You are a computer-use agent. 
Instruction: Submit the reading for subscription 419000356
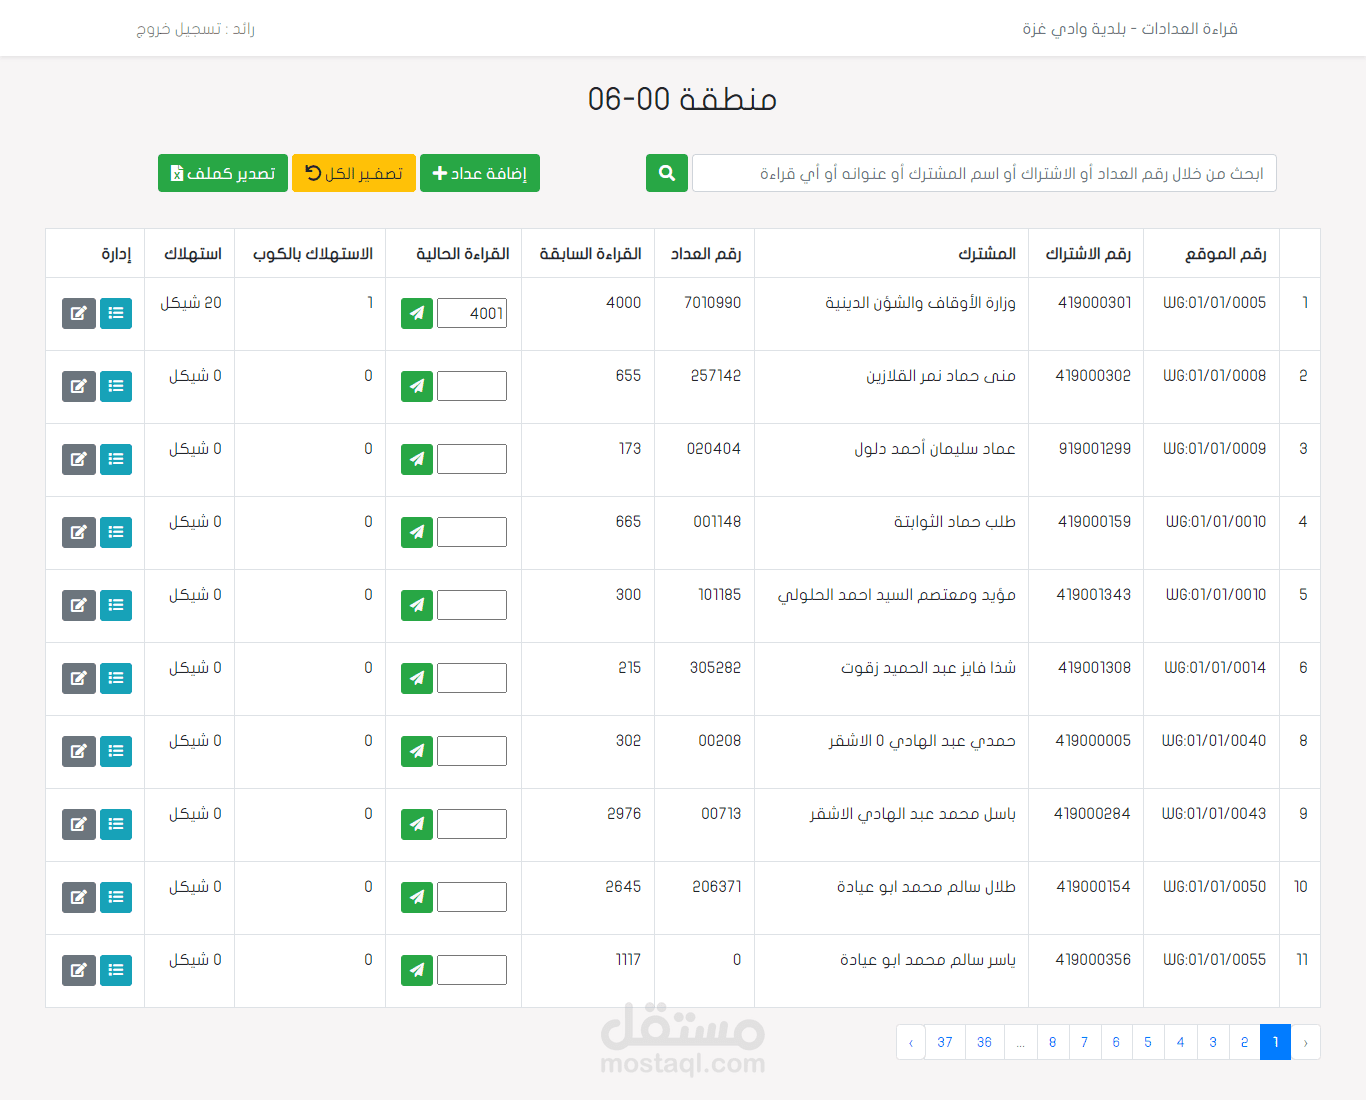pos(417,970)
